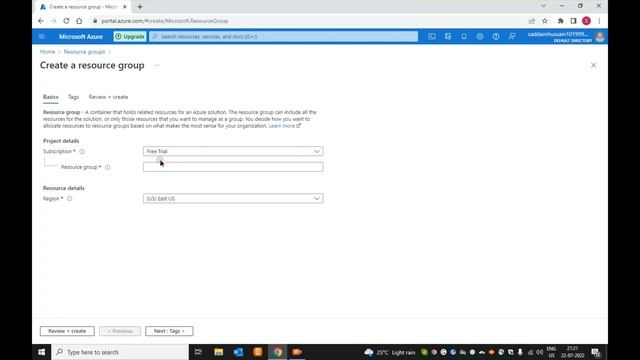640x360 pixels.
Task: Click the ENG US language indicator
Action: pos(551,352)
